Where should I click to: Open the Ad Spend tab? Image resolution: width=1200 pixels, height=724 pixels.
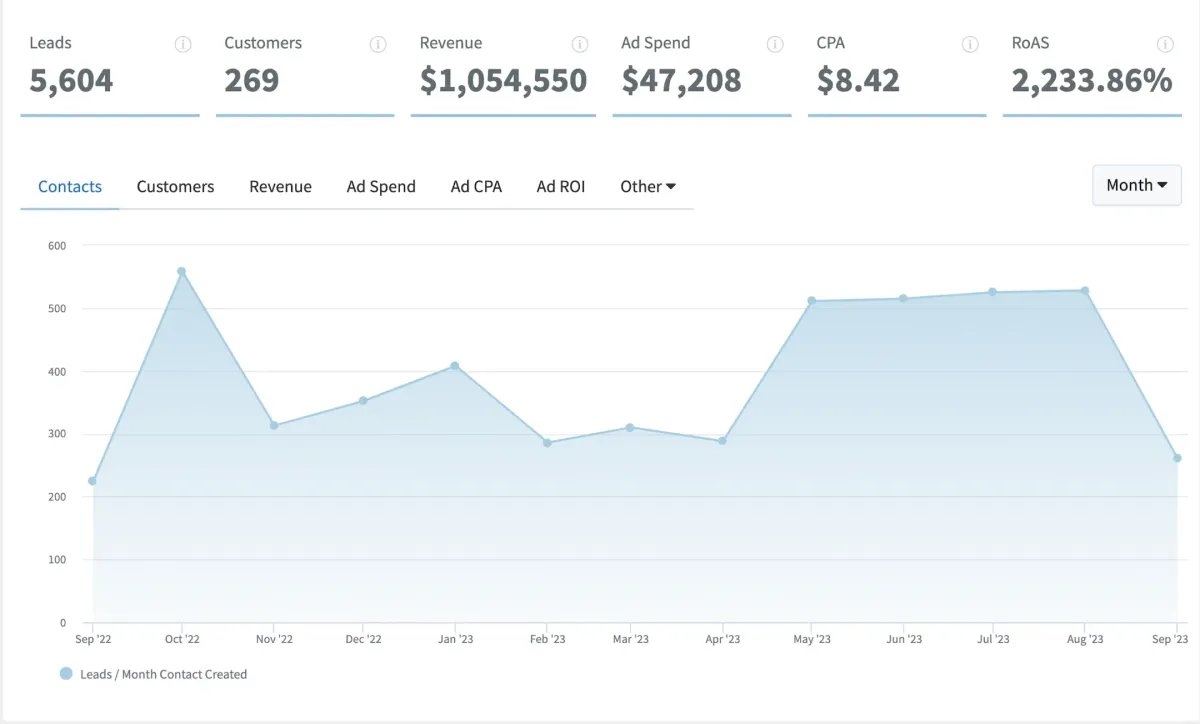pos(381,186)
